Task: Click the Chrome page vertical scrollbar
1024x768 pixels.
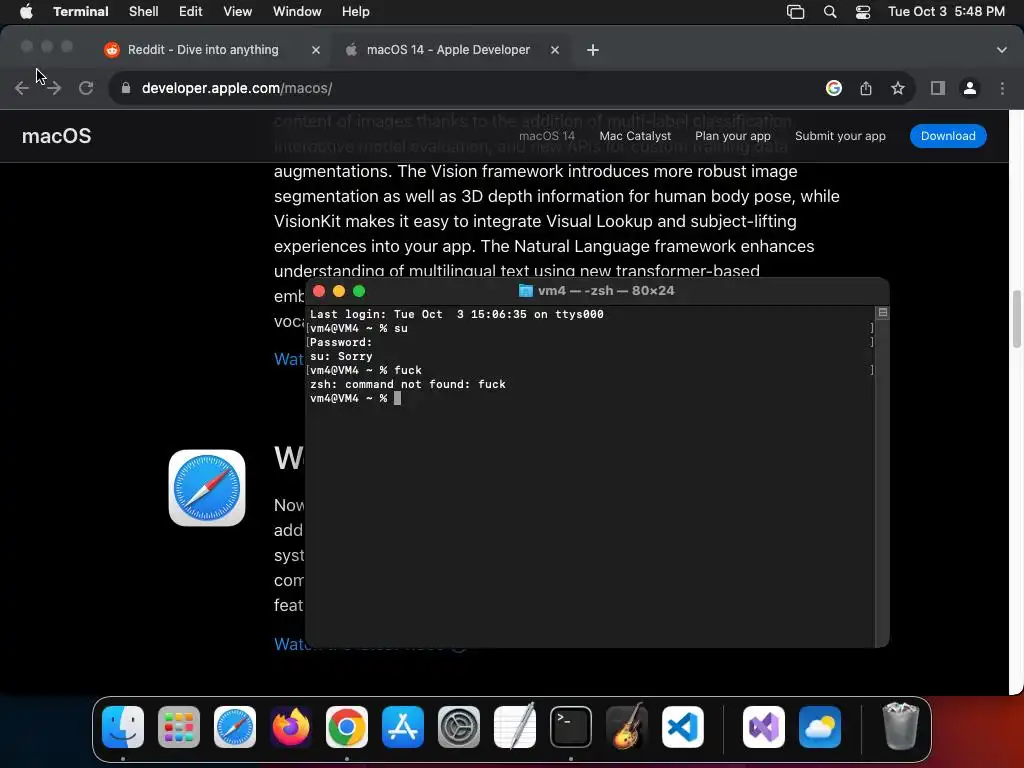Action: (1017, 319)
